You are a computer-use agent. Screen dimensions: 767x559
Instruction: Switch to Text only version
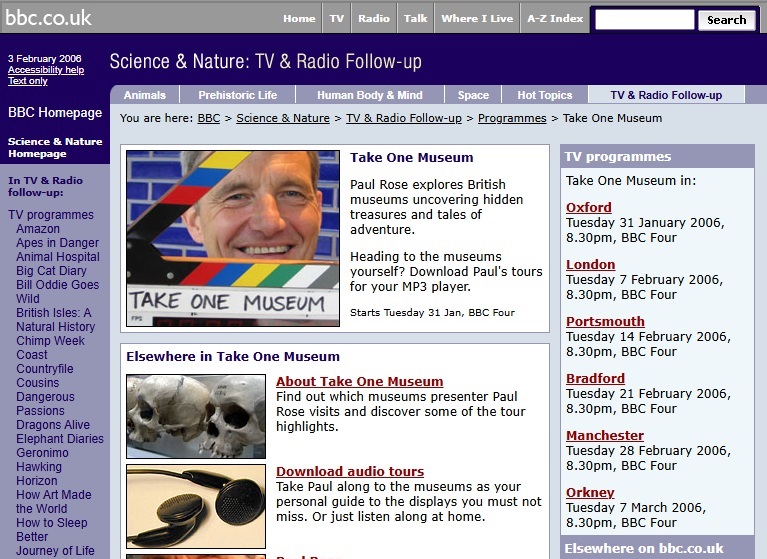tap(27, 81)
